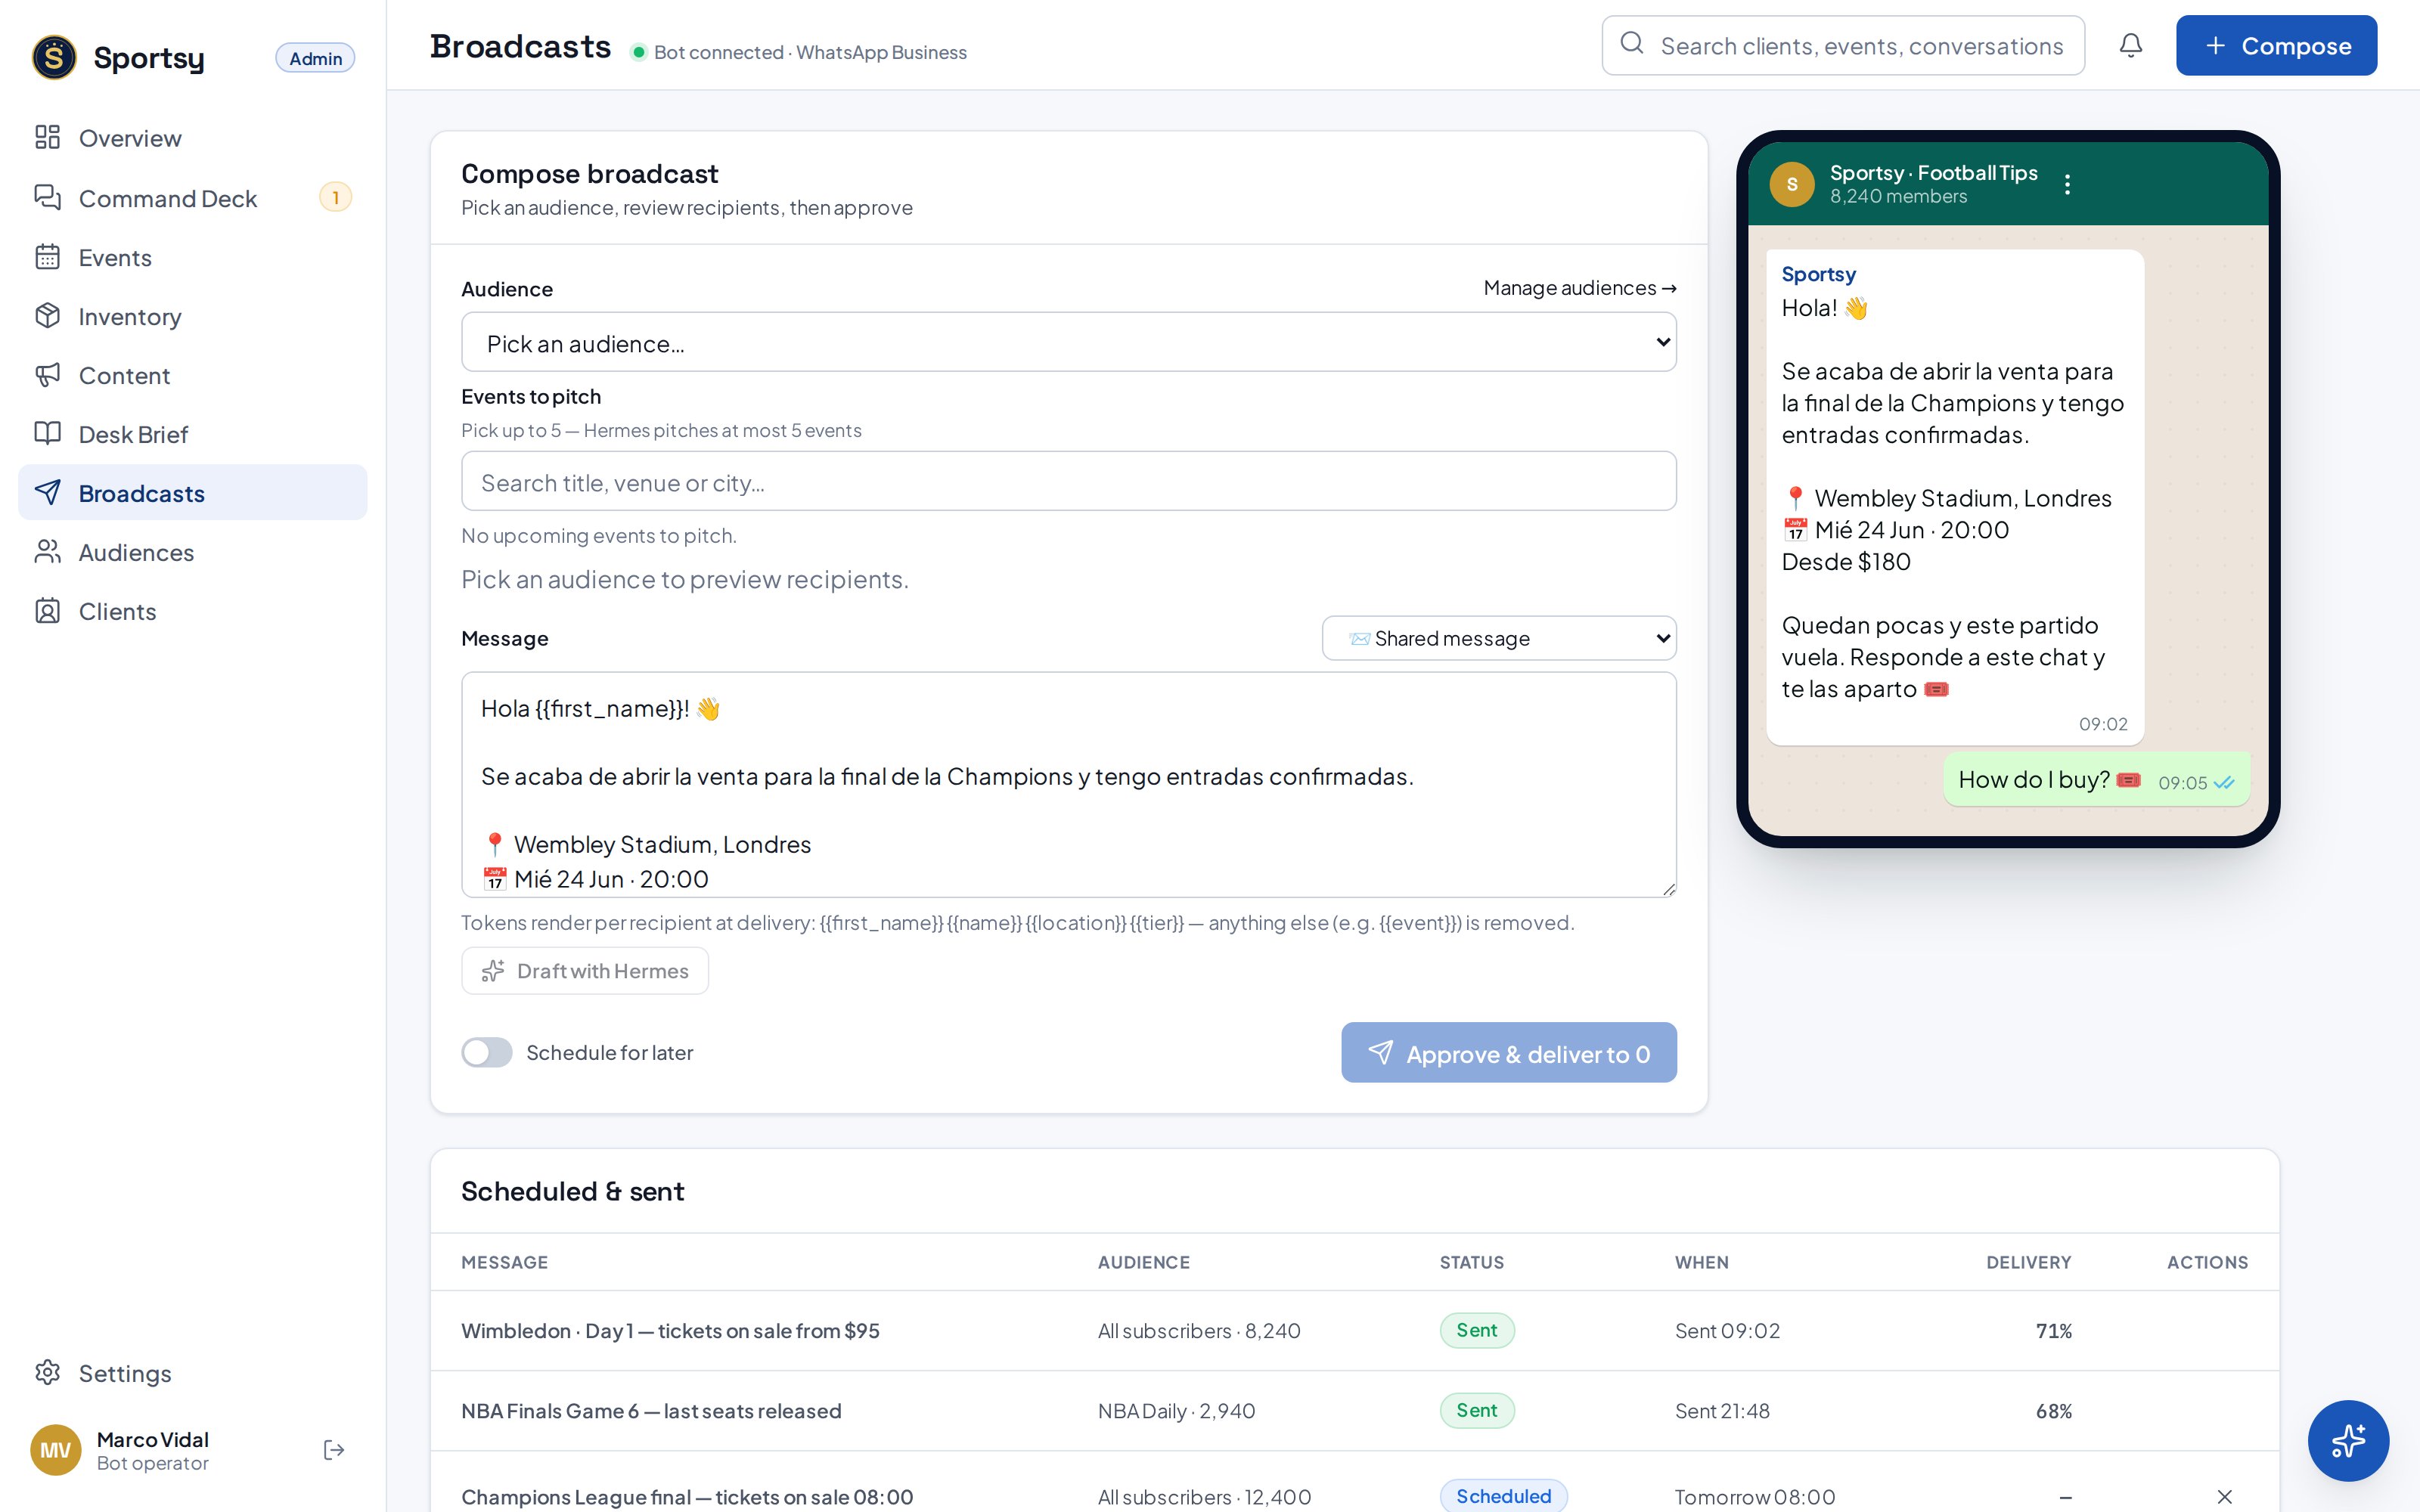This screenshot has width=2420, height=1512.
Task: Click the WHEN column header
Action: [x=1701, y=1262]
